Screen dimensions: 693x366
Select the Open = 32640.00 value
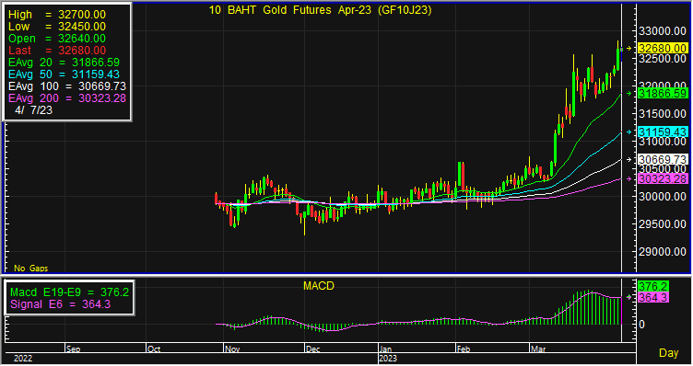pos(57,39)
